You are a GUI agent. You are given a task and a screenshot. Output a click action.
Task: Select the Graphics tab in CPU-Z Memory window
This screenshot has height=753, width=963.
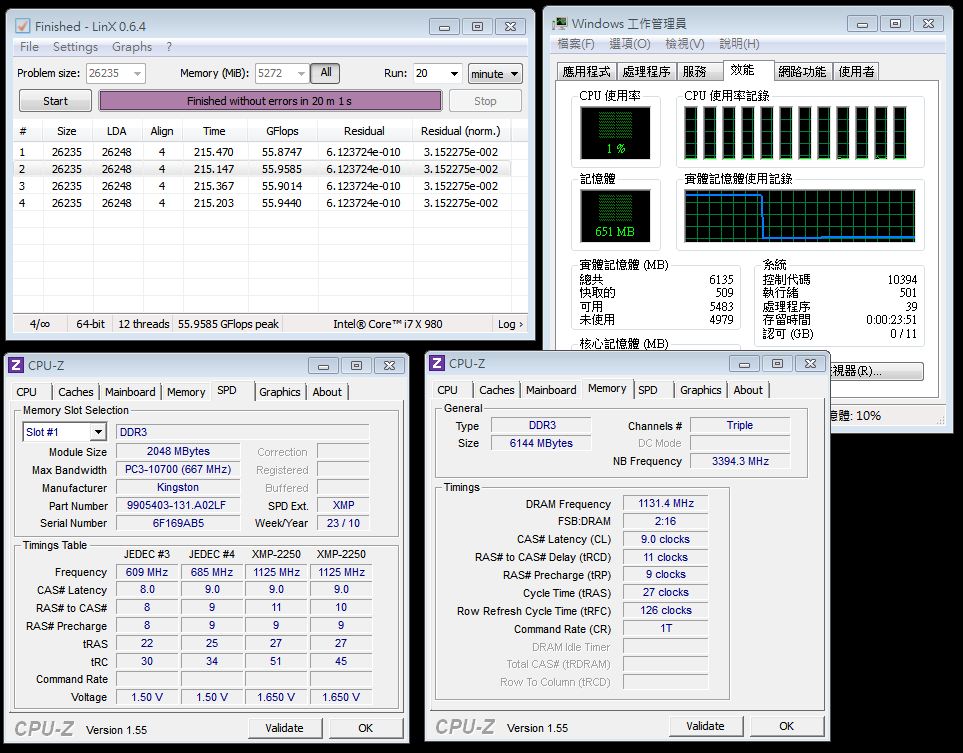(x=700, y=390)
